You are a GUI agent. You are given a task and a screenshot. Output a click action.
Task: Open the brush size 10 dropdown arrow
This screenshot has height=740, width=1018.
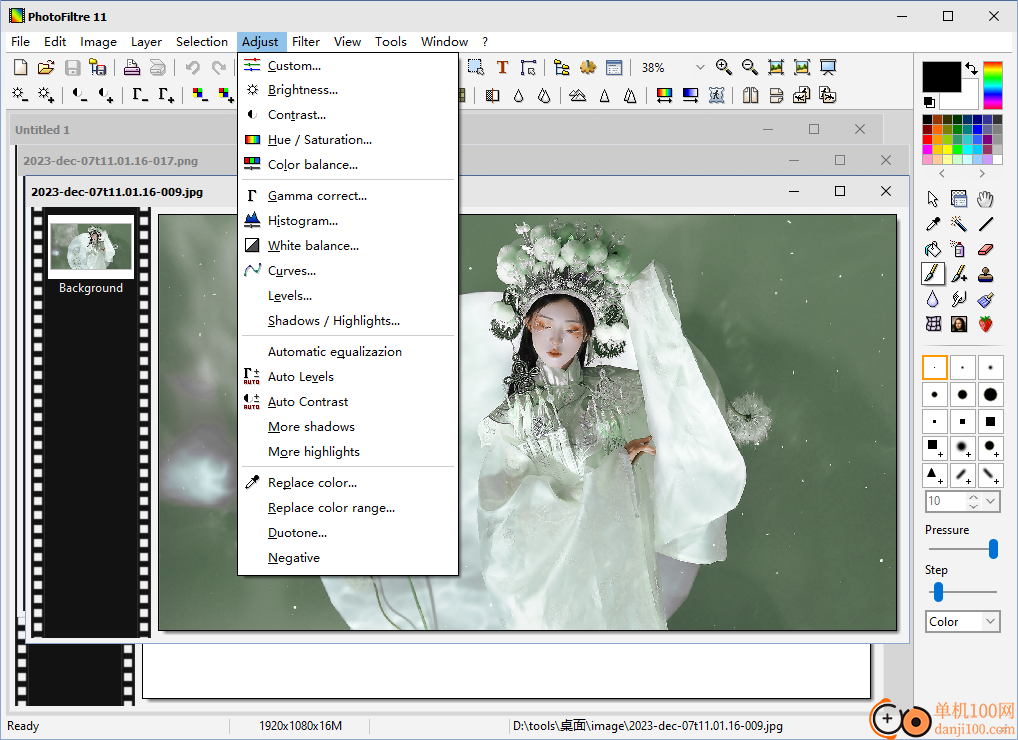click(x=991, y=501)
